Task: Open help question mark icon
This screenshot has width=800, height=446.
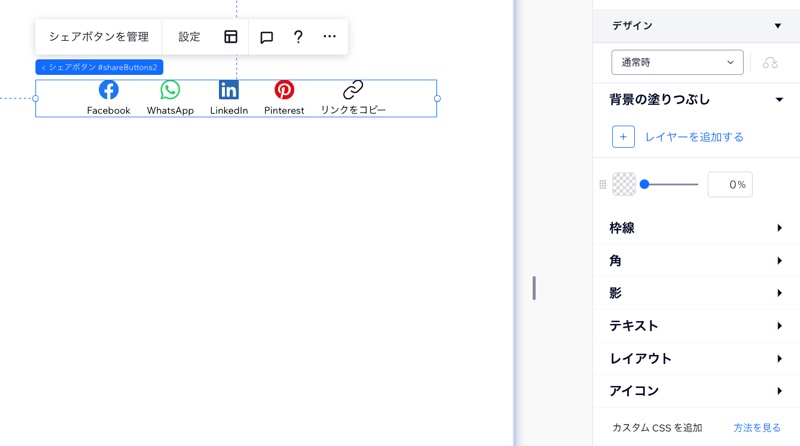Action: (298, 37)
